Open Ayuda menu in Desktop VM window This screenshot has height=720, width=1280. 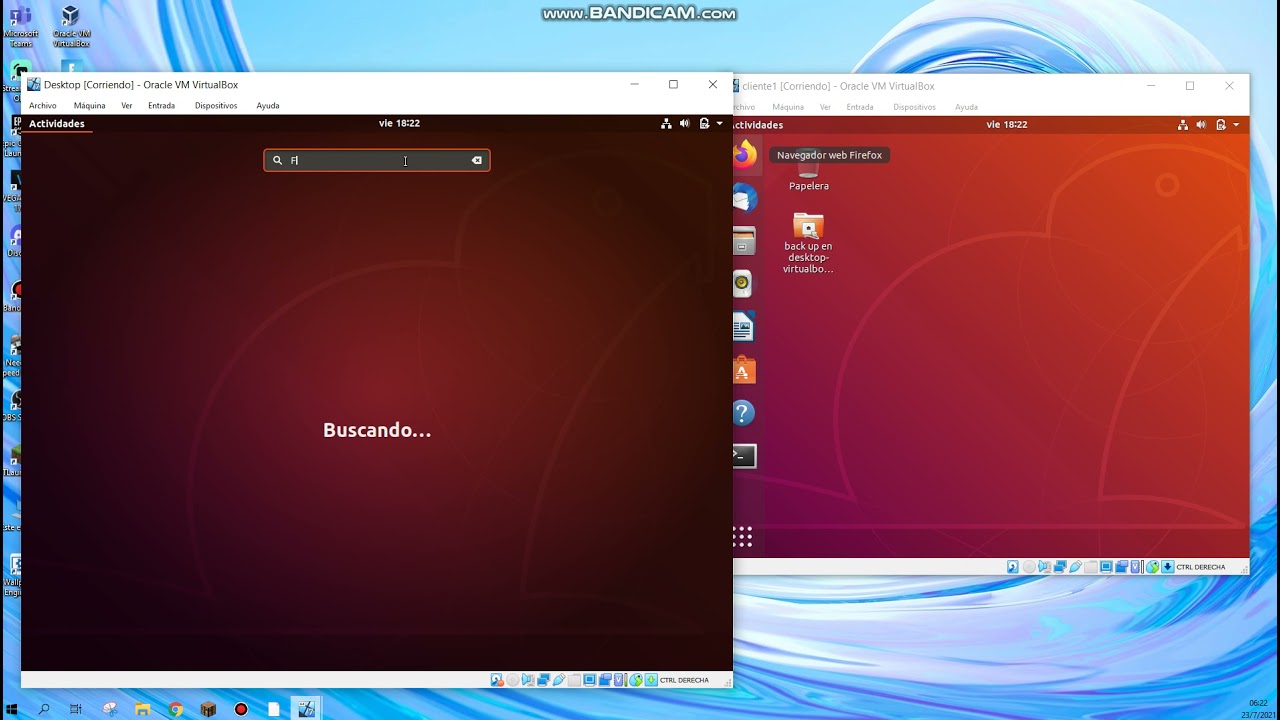click(x=268, y=105)
